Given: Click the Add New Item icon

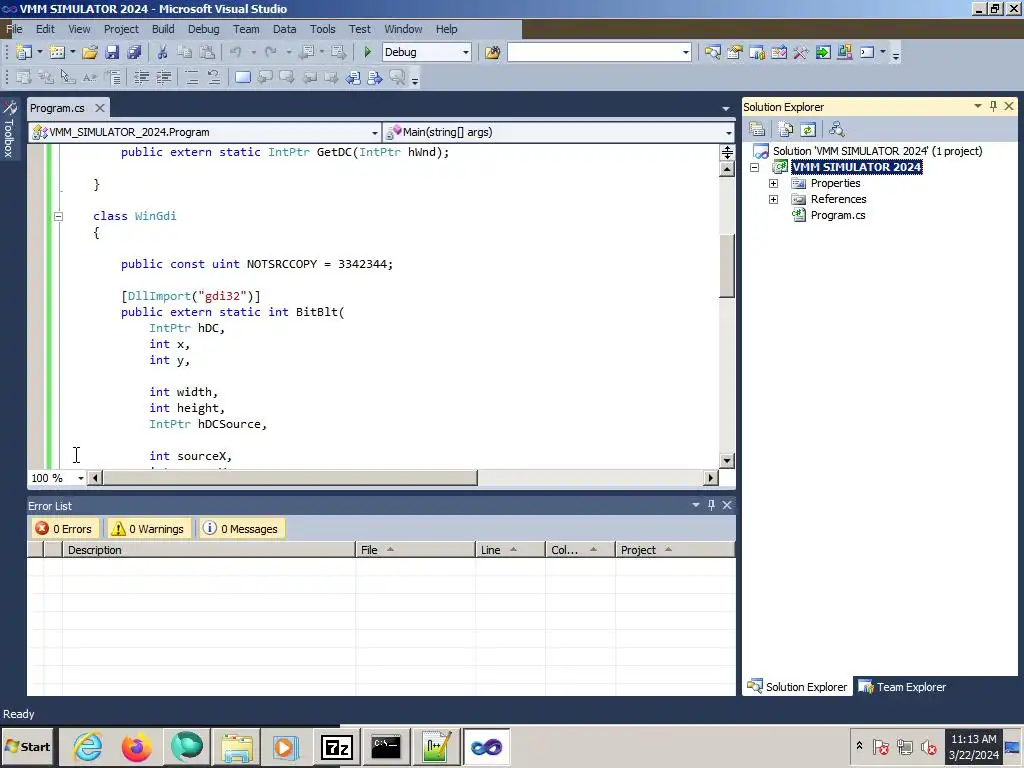Looking at the screenshot, I should click(57, 52).
